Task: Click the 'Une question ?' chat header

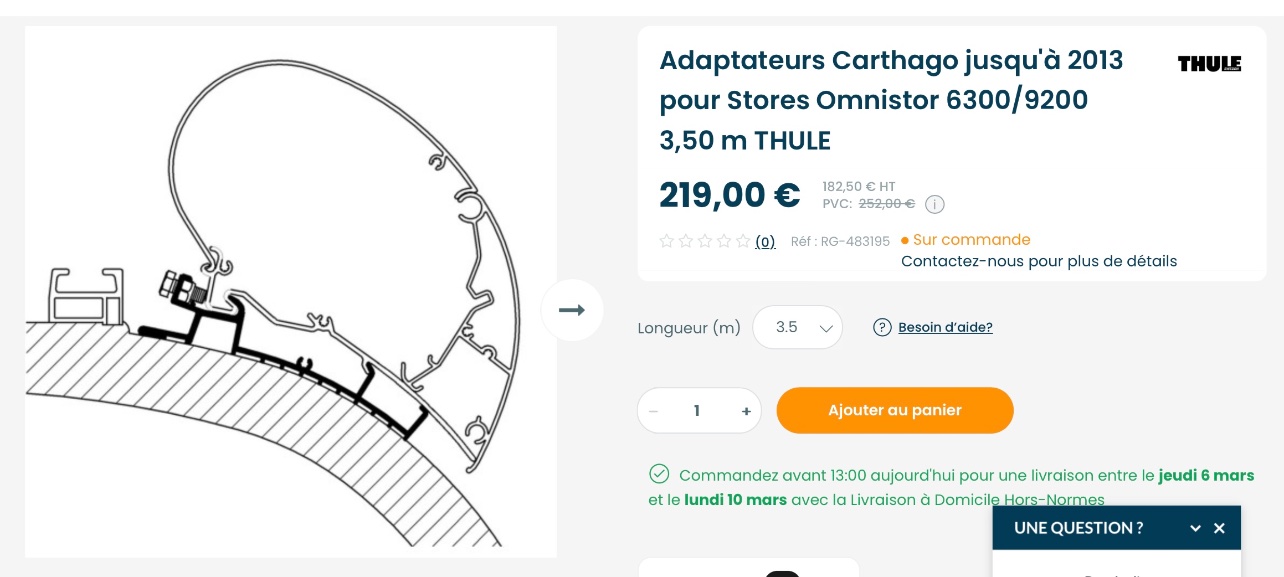Action: click(1079, 528)
